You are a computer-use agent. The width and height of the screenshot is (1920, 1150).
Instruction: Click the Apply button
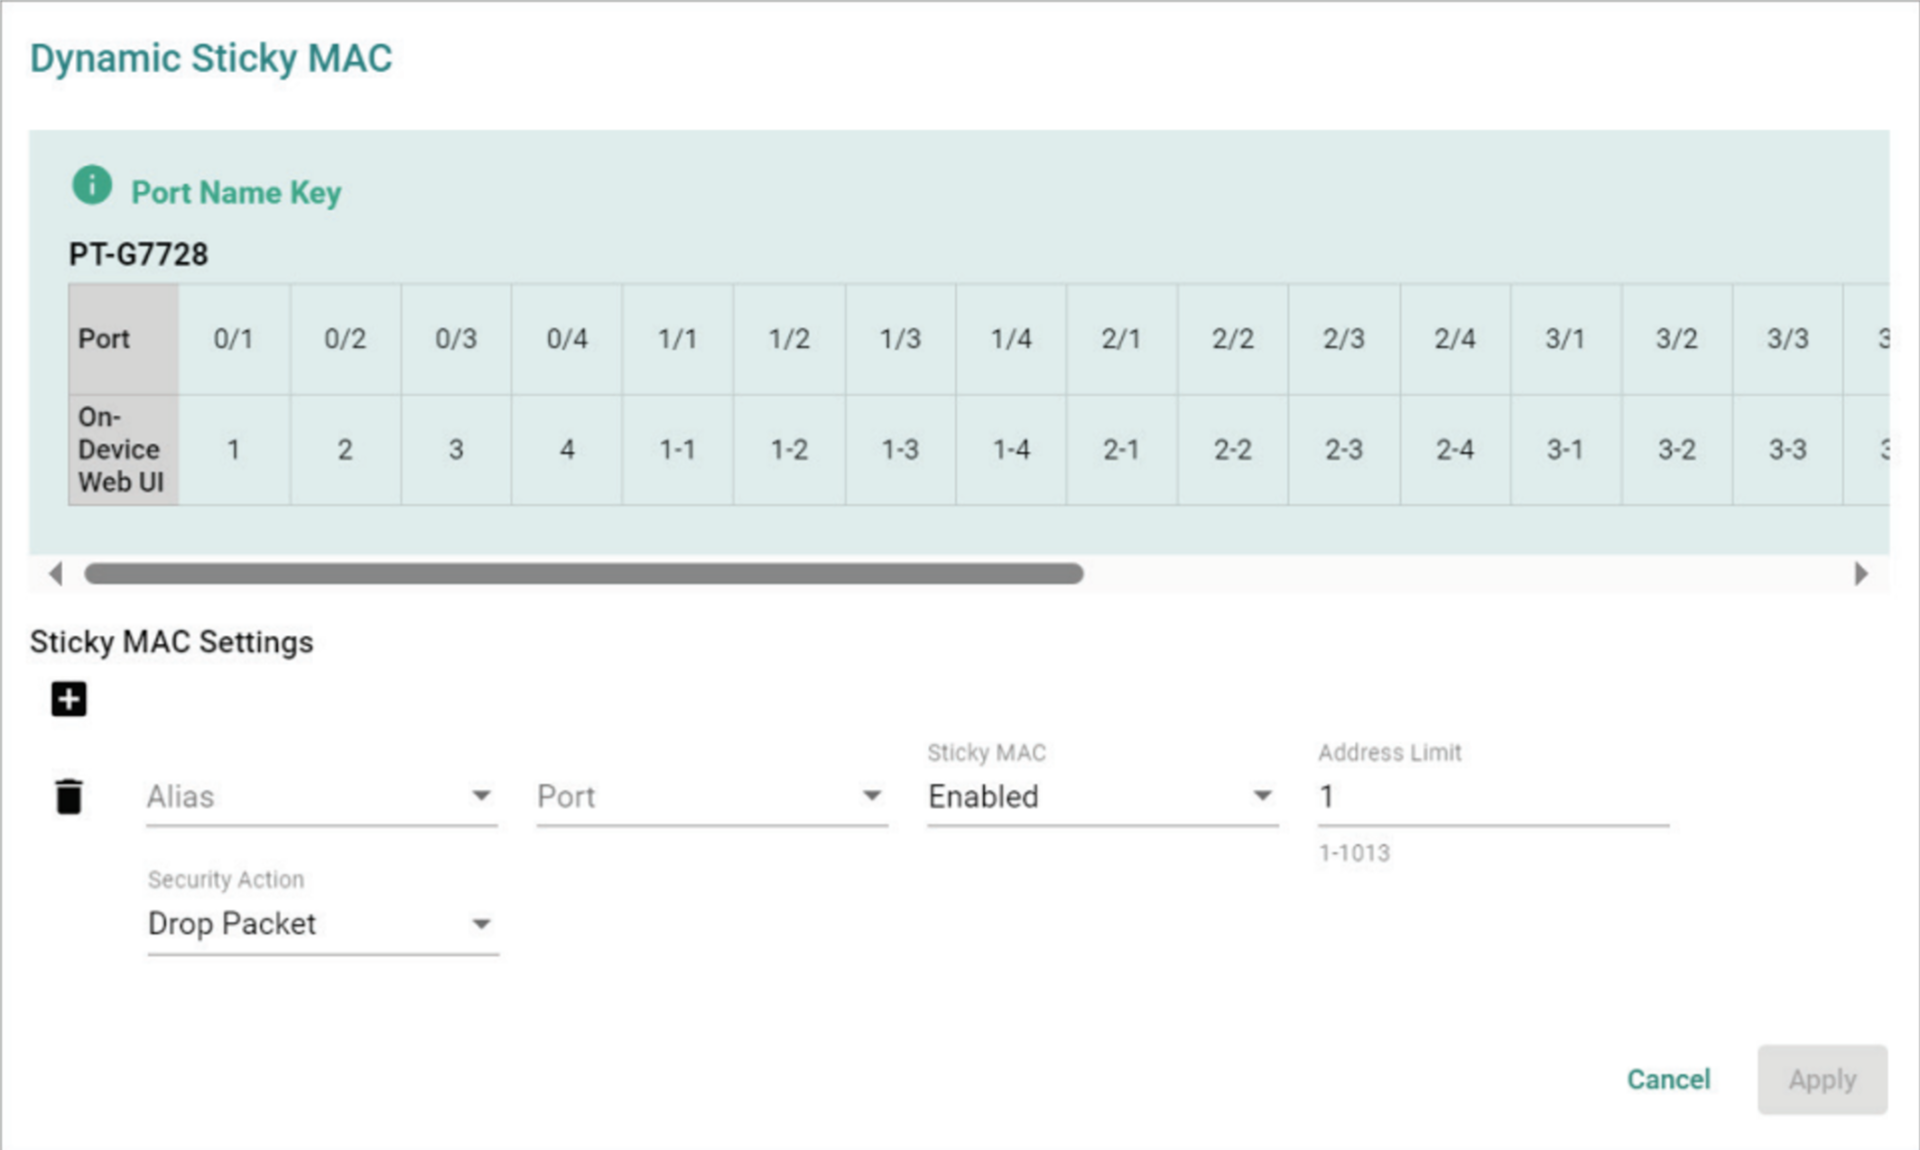coord(1822,1079)
